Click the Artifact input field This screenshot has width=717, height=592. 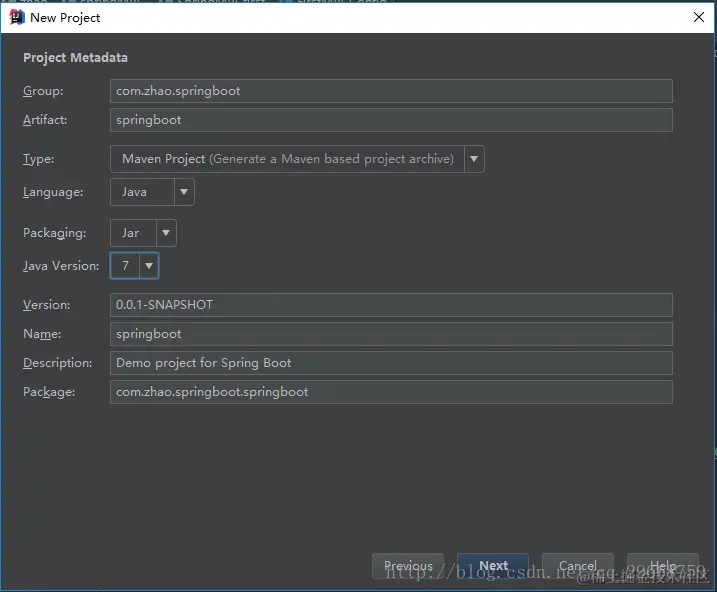[x=391, y=120]
